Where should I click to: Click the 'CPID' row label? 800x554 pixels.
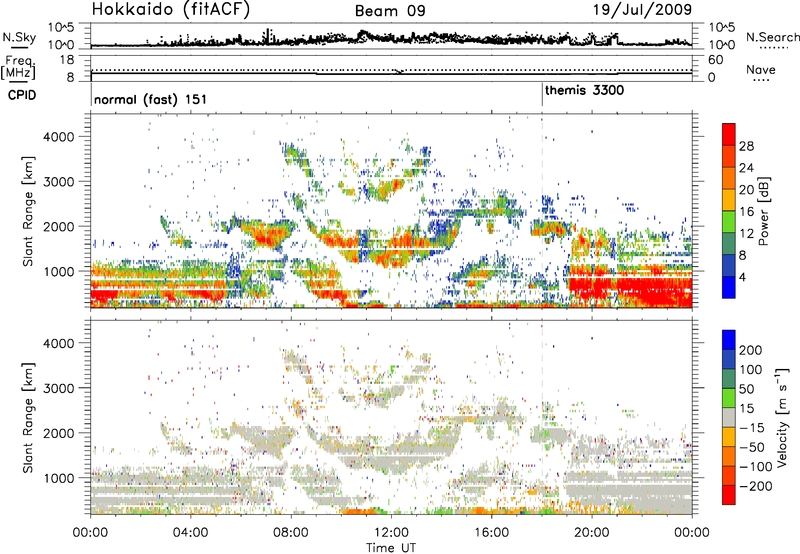[22, 95]
